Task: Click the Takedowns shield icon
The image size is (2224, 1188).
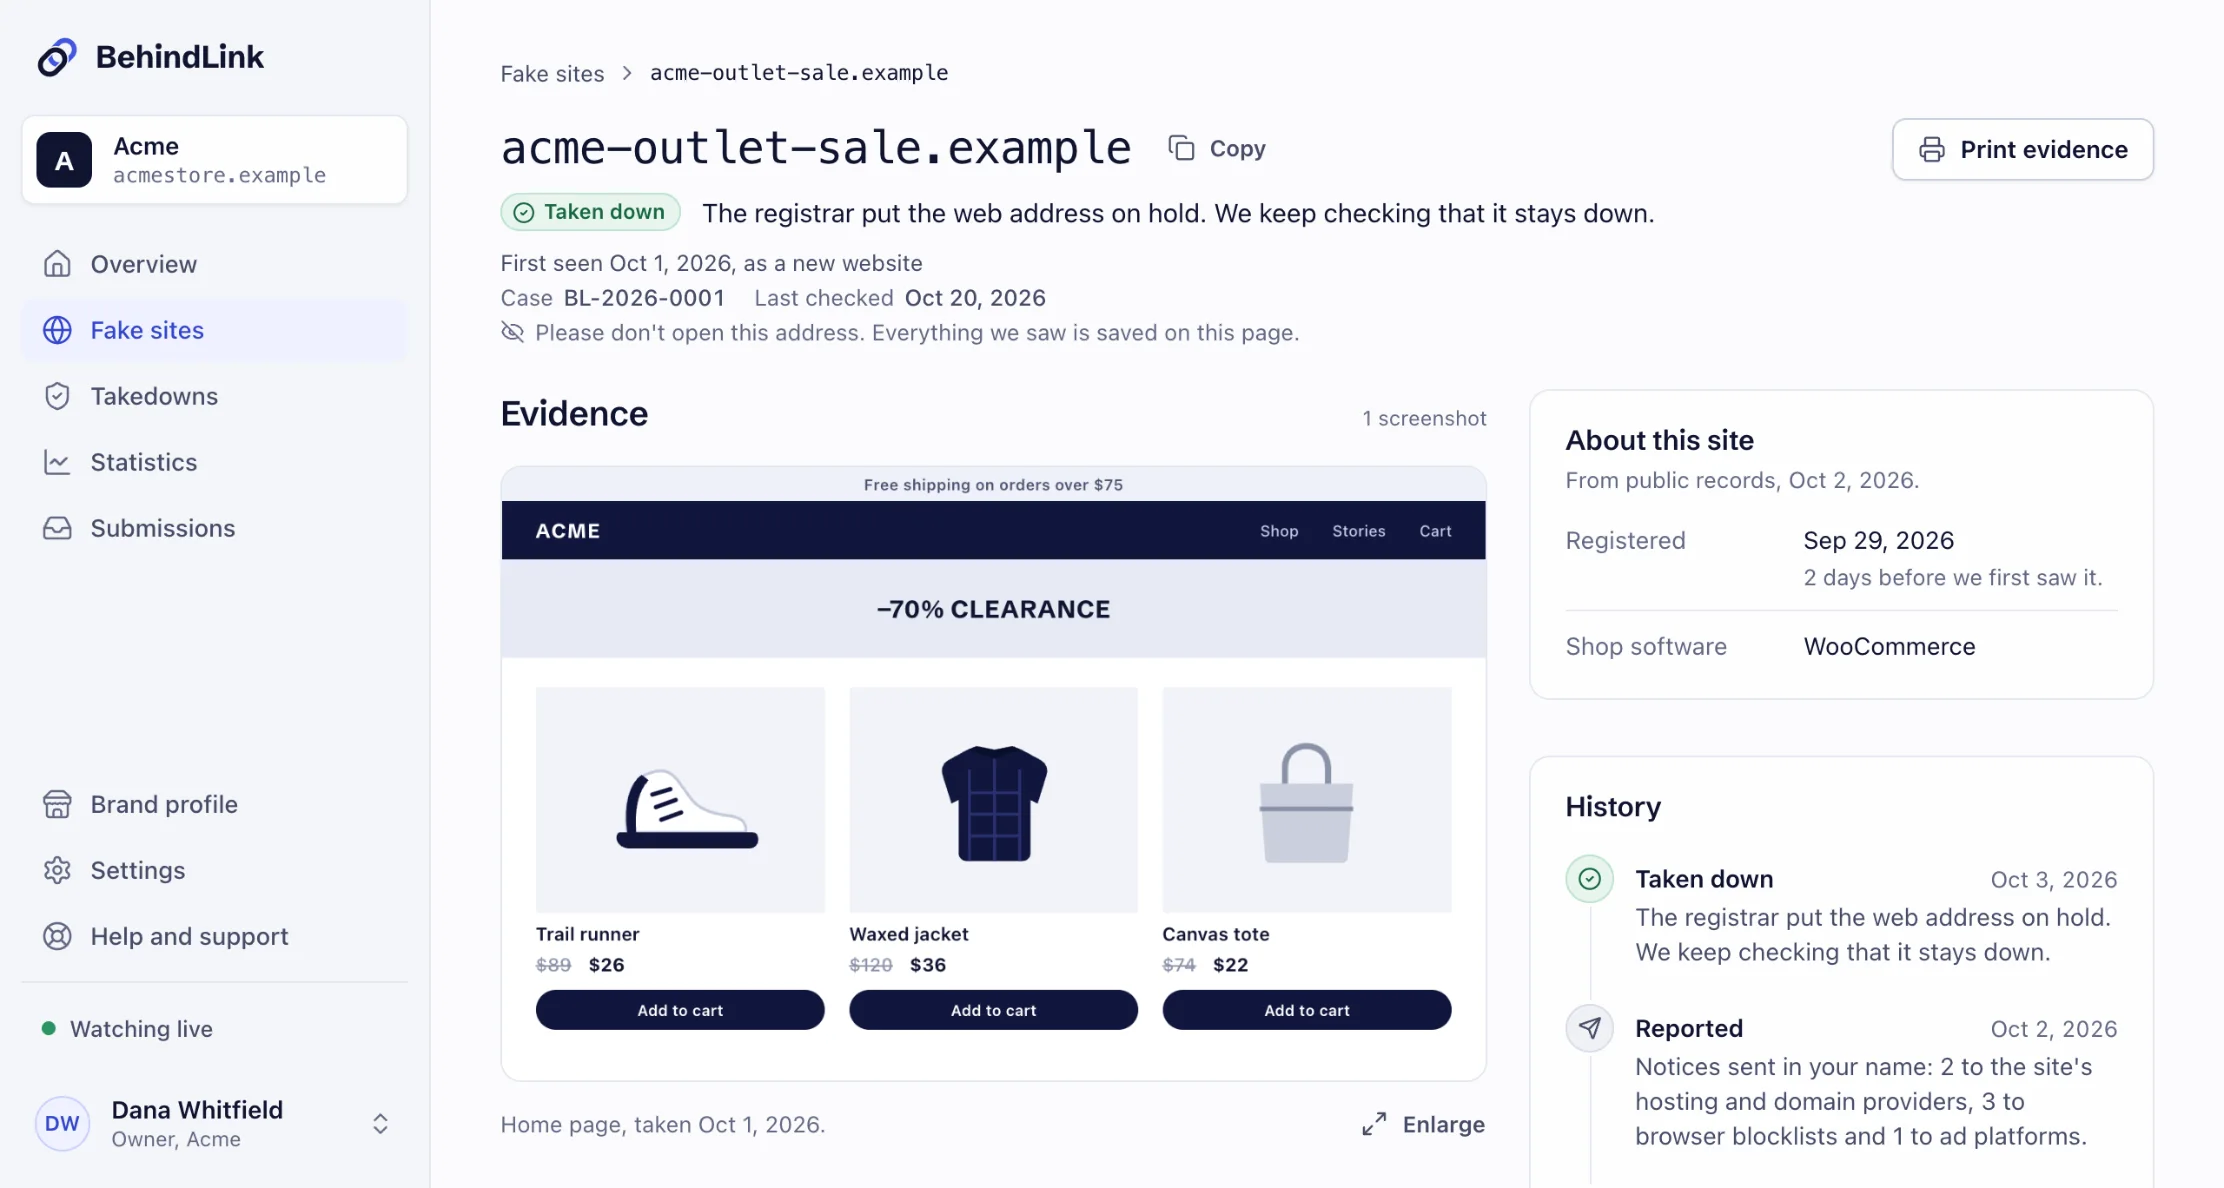Action: point(57,396)
